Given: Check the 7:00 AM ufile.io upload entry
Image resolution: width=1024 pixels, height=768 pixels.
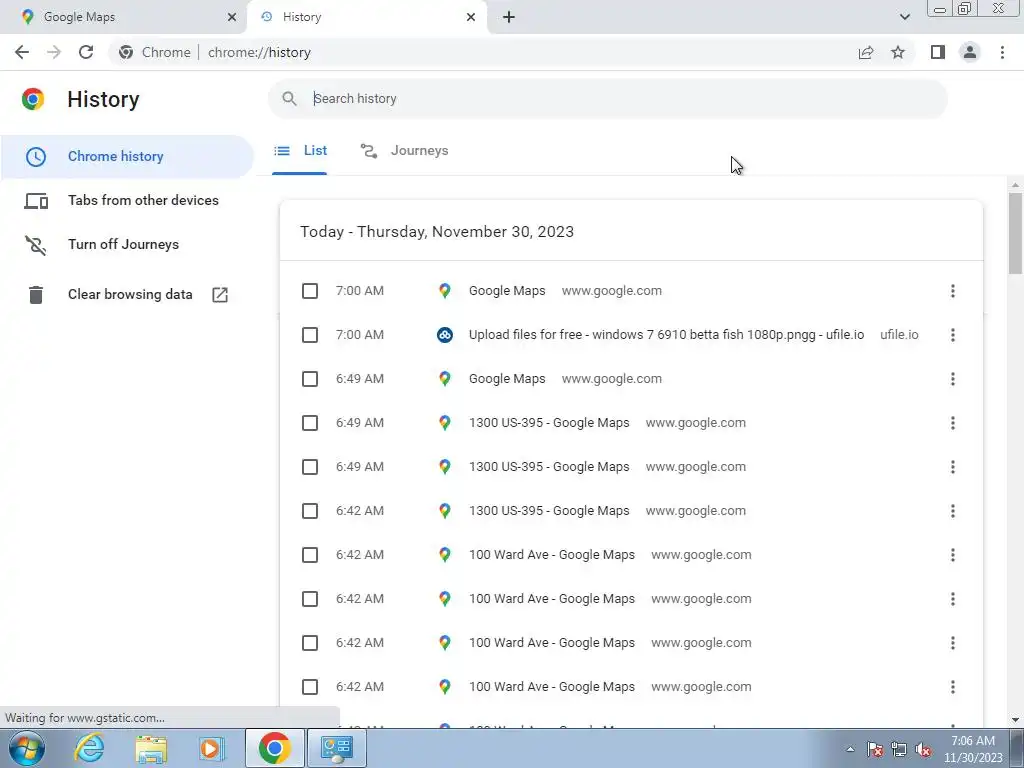Looking at the screenshot, I should pos(310,335).
